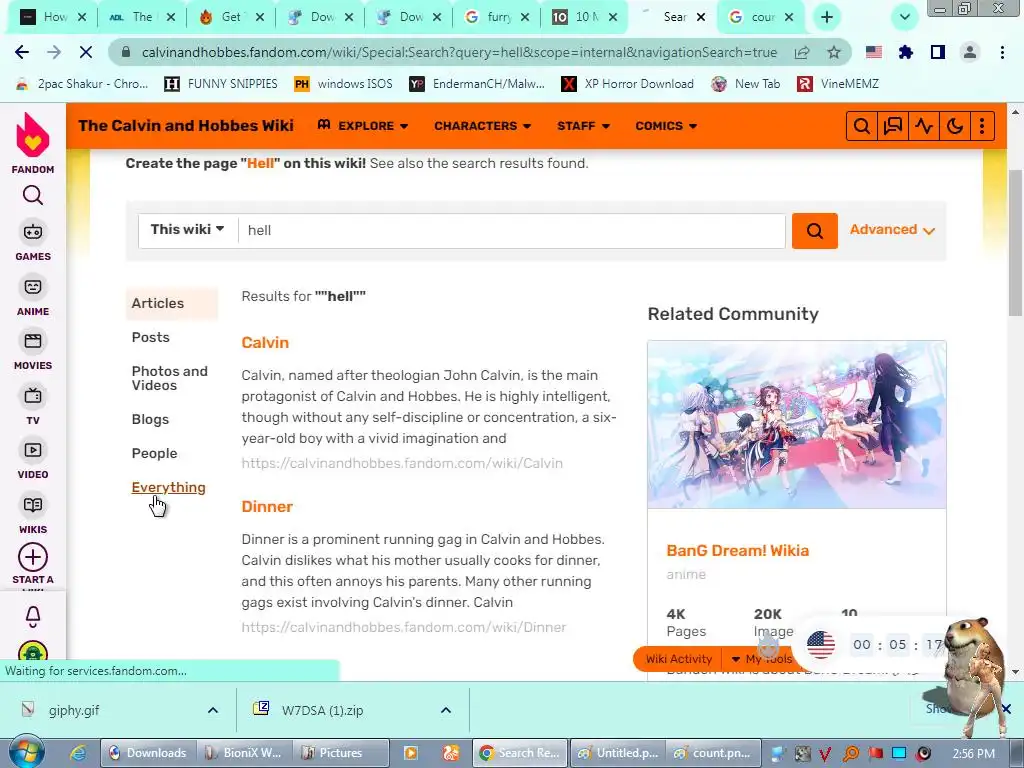Open BanG Dream! Wikia link
Viewport: 1024px width, 768px height.
click(738, 551)
